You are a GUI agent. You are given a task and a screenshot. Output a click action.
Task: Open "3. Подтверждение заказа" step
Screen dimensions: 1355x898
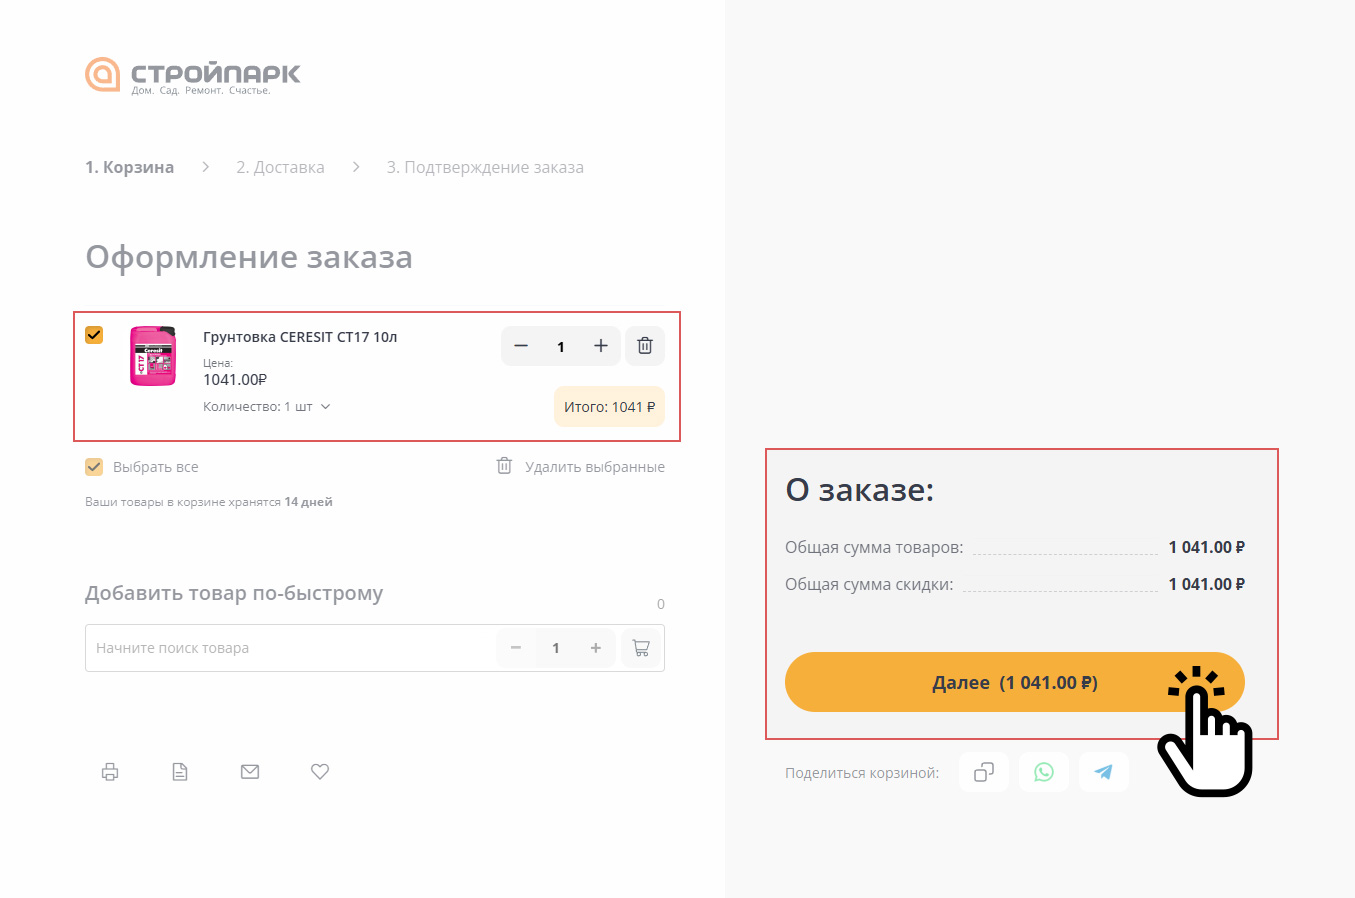point(485,167)
